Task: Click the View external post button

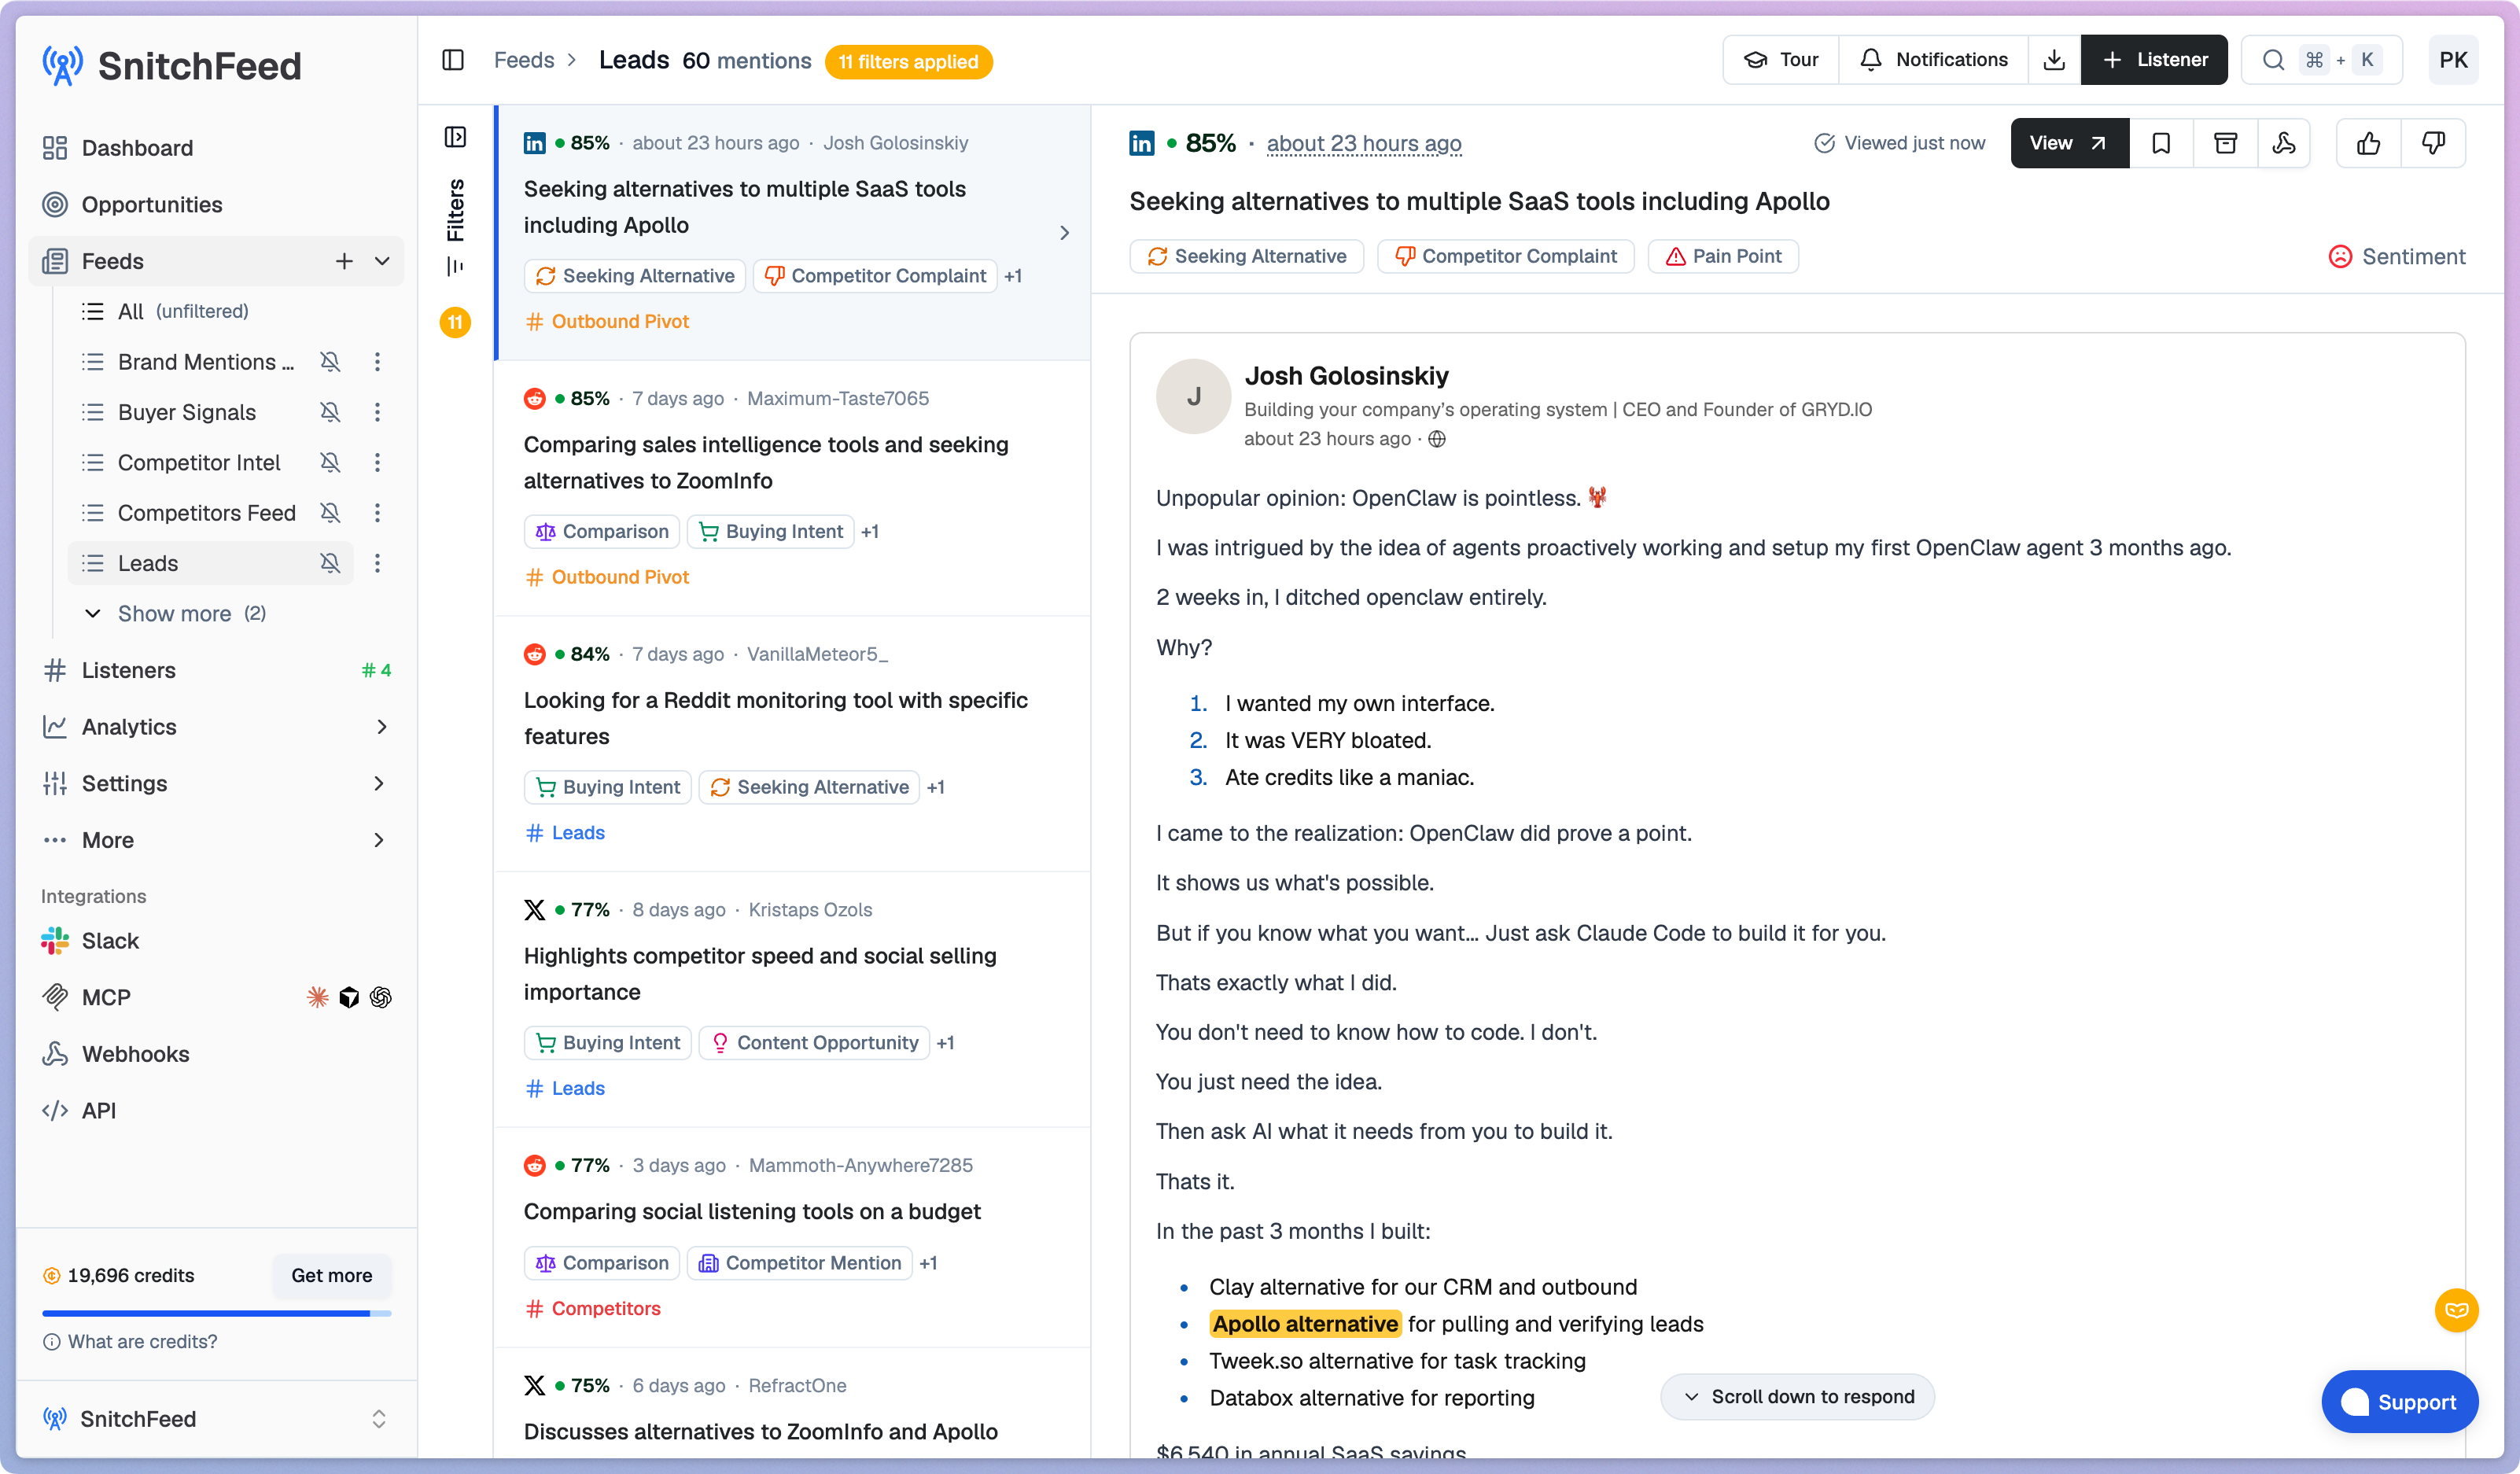Action: 2069,143
